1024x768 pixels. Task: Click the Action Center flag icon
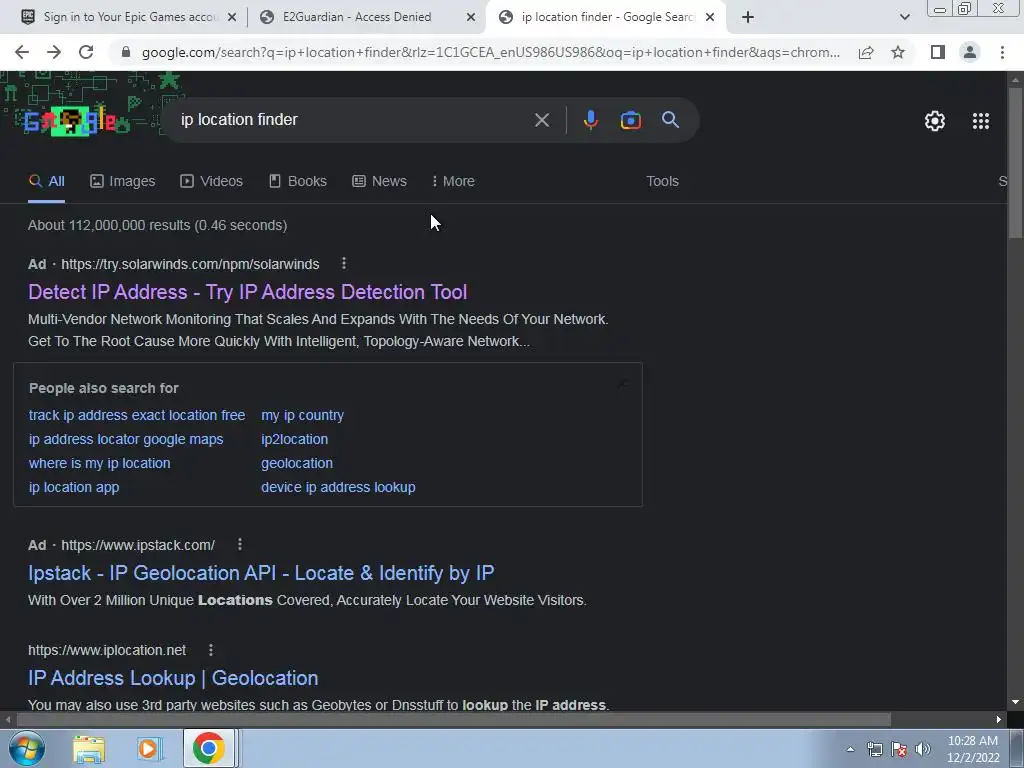click(x=899, y=749)
